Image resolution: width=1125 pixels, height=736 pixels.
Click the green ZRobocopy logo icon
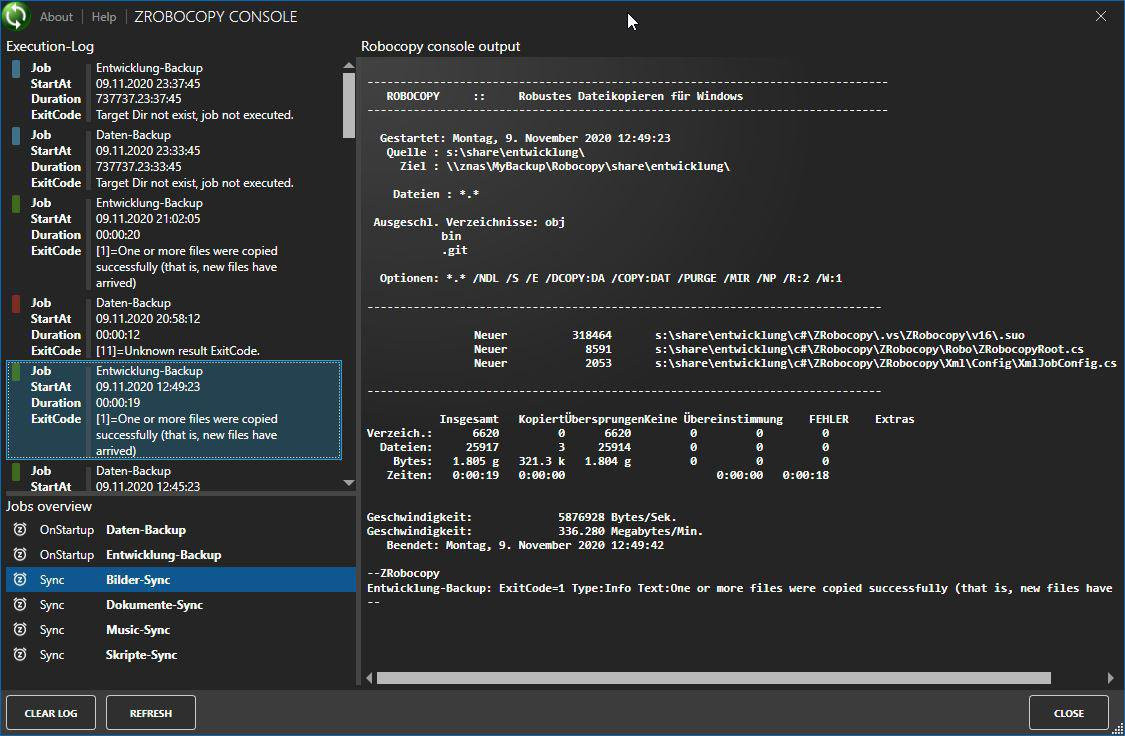point(16,16)
